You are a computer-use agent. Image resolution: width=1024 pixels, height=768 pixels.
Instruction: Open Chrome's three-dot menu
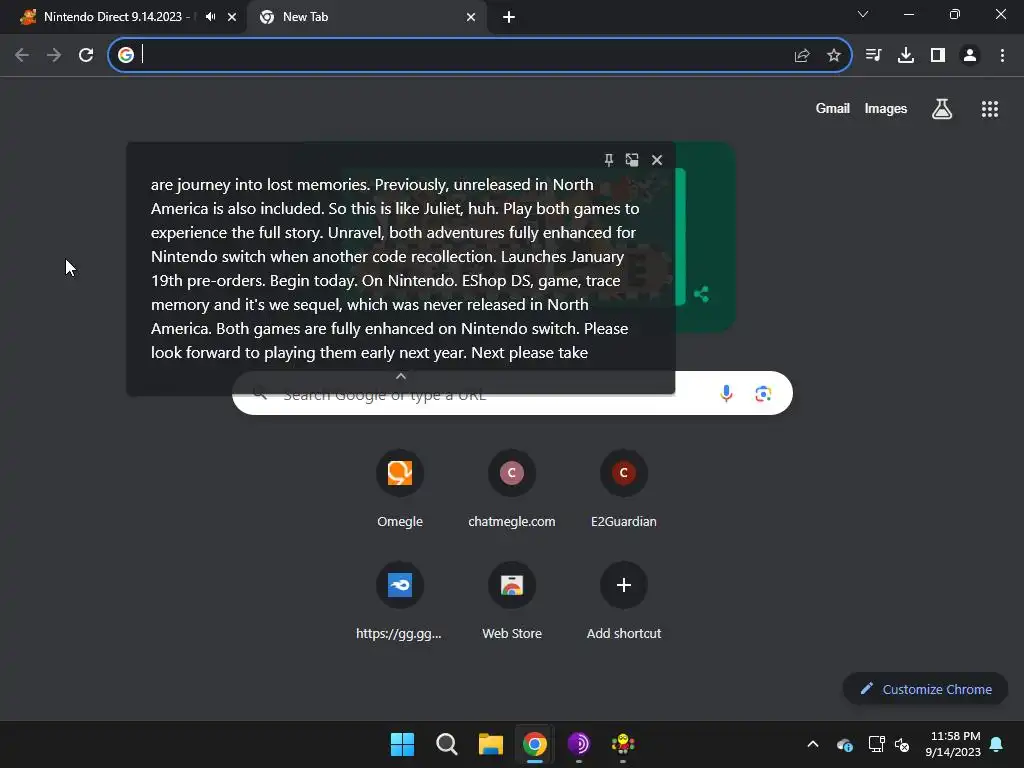(x=1002, y=55)
